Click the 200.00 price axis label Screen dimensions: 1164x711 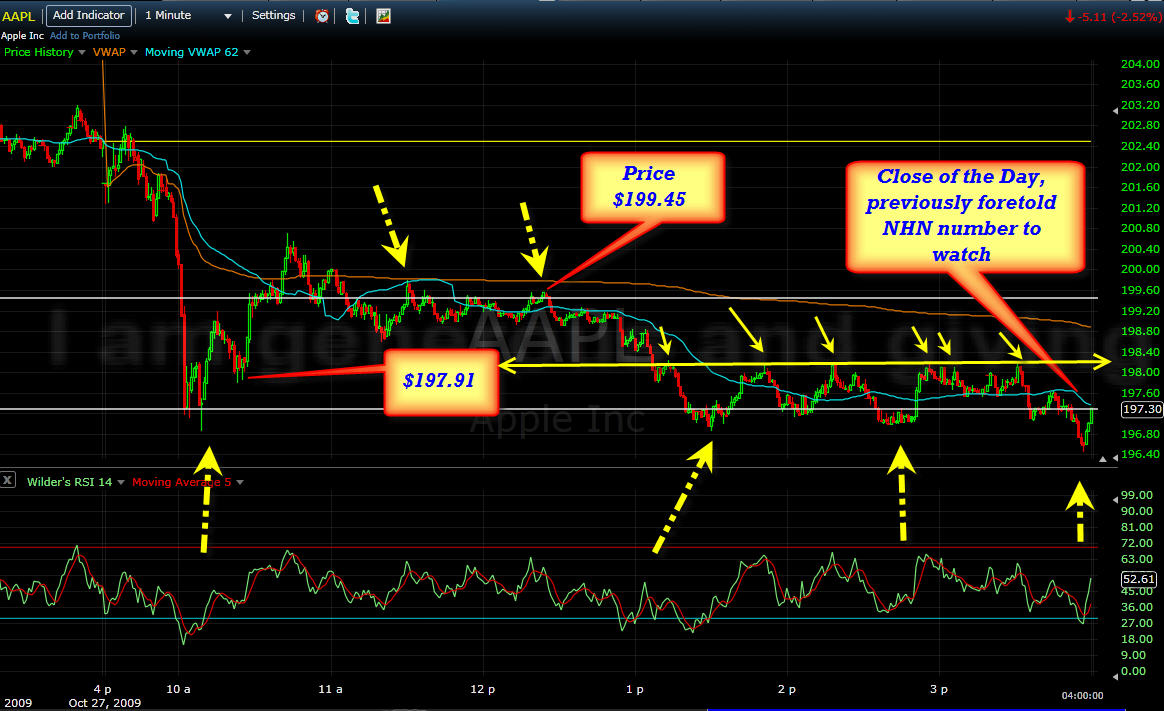(1140, 269)
